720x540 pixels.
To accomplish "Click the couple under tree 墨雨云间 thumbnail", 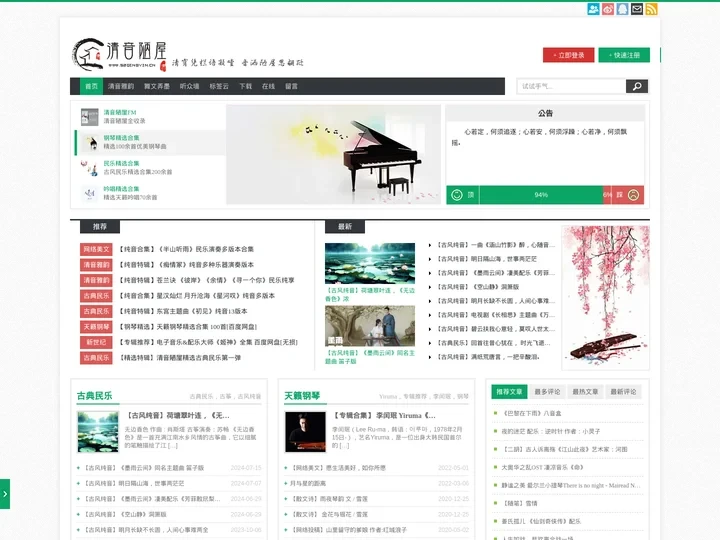I will pos(370,326).
